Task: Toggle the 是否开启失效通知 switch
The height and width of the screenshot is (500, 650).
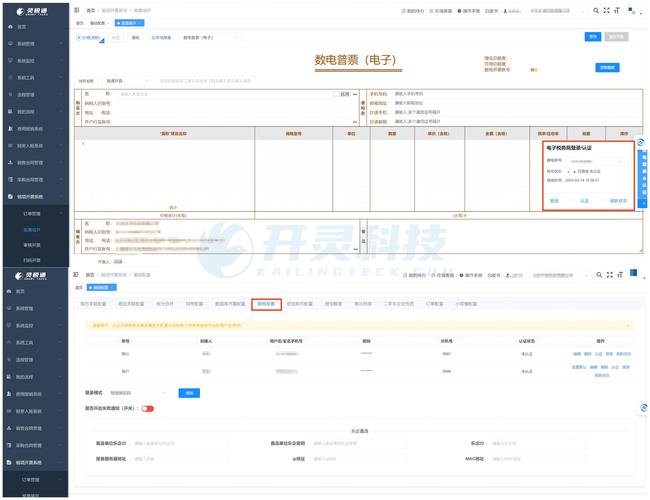Action: coord(148,408)
